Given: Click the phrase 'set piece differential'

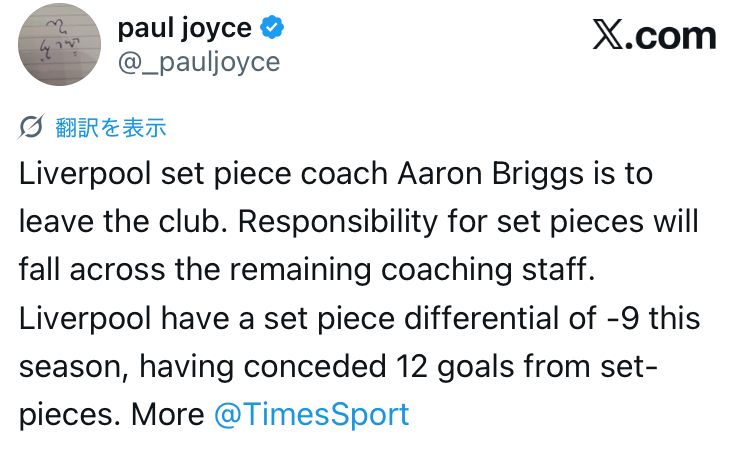Looking at the screenshot, I should (x=408, y=318).
